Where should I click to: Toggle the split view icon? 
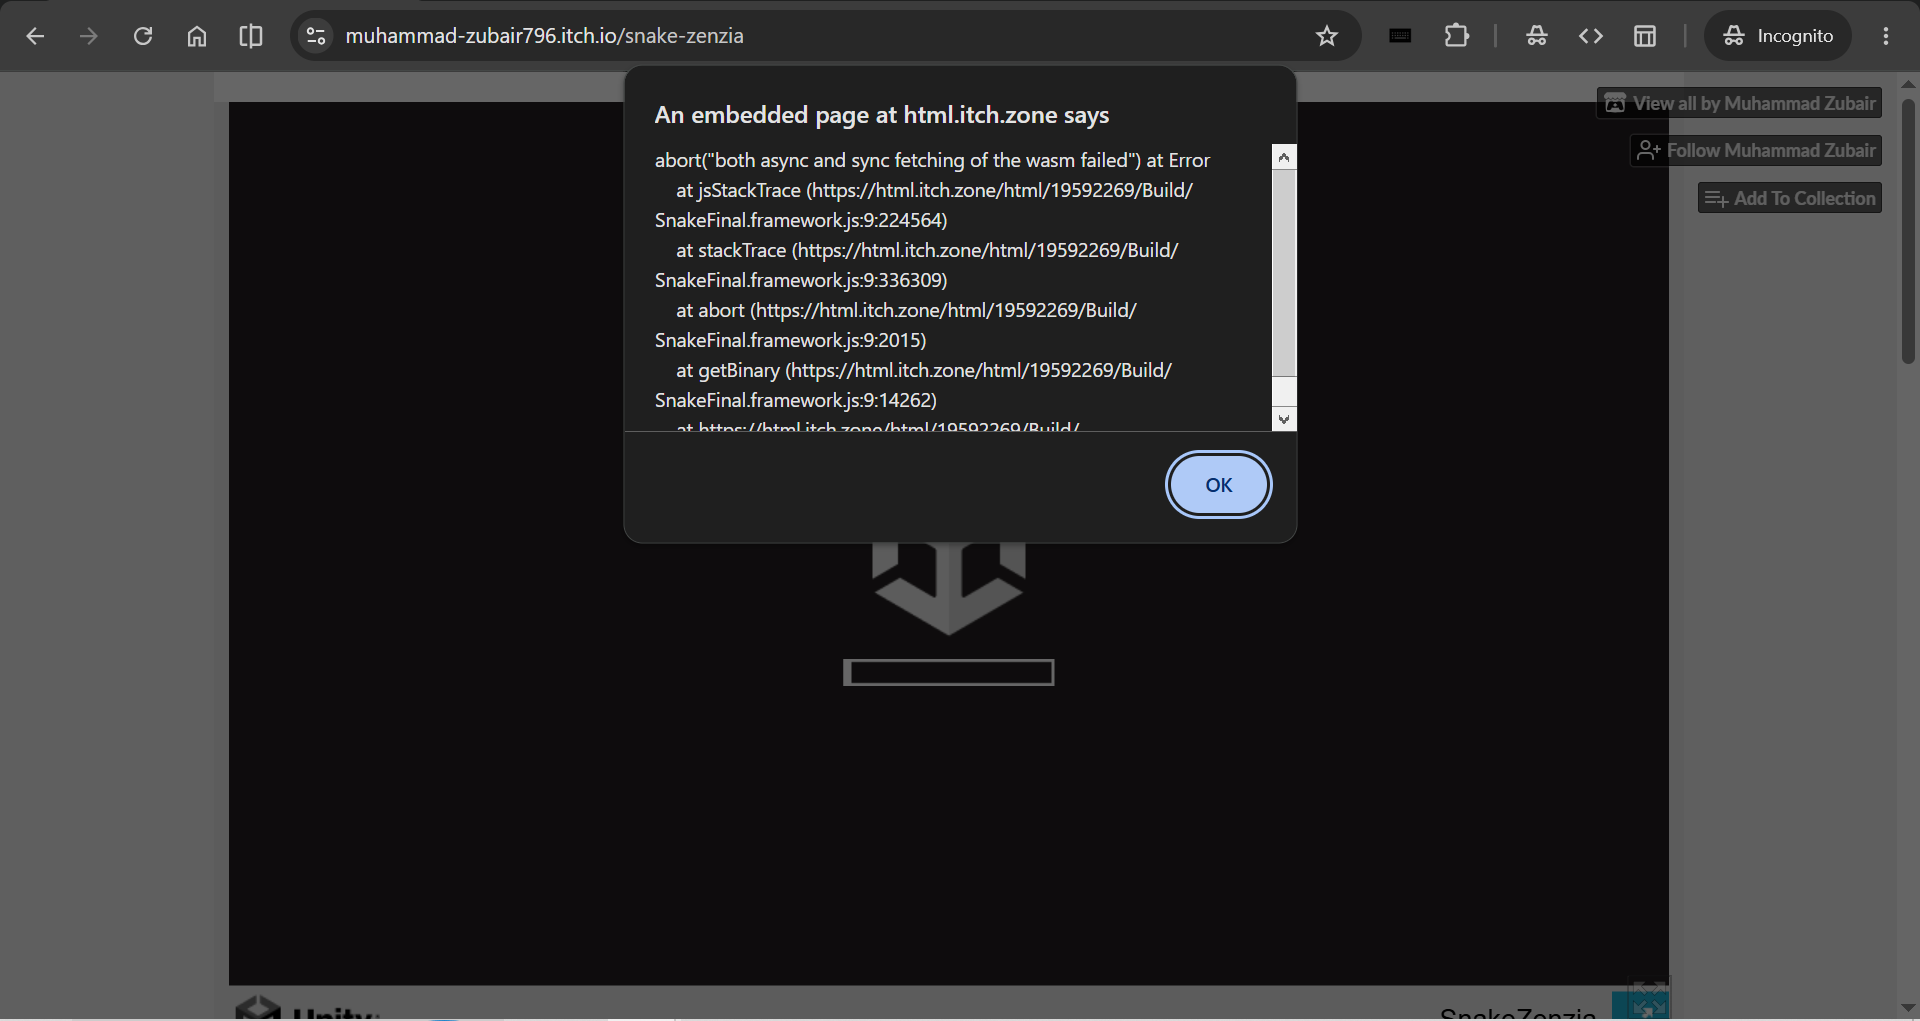[x=251, y=36]
